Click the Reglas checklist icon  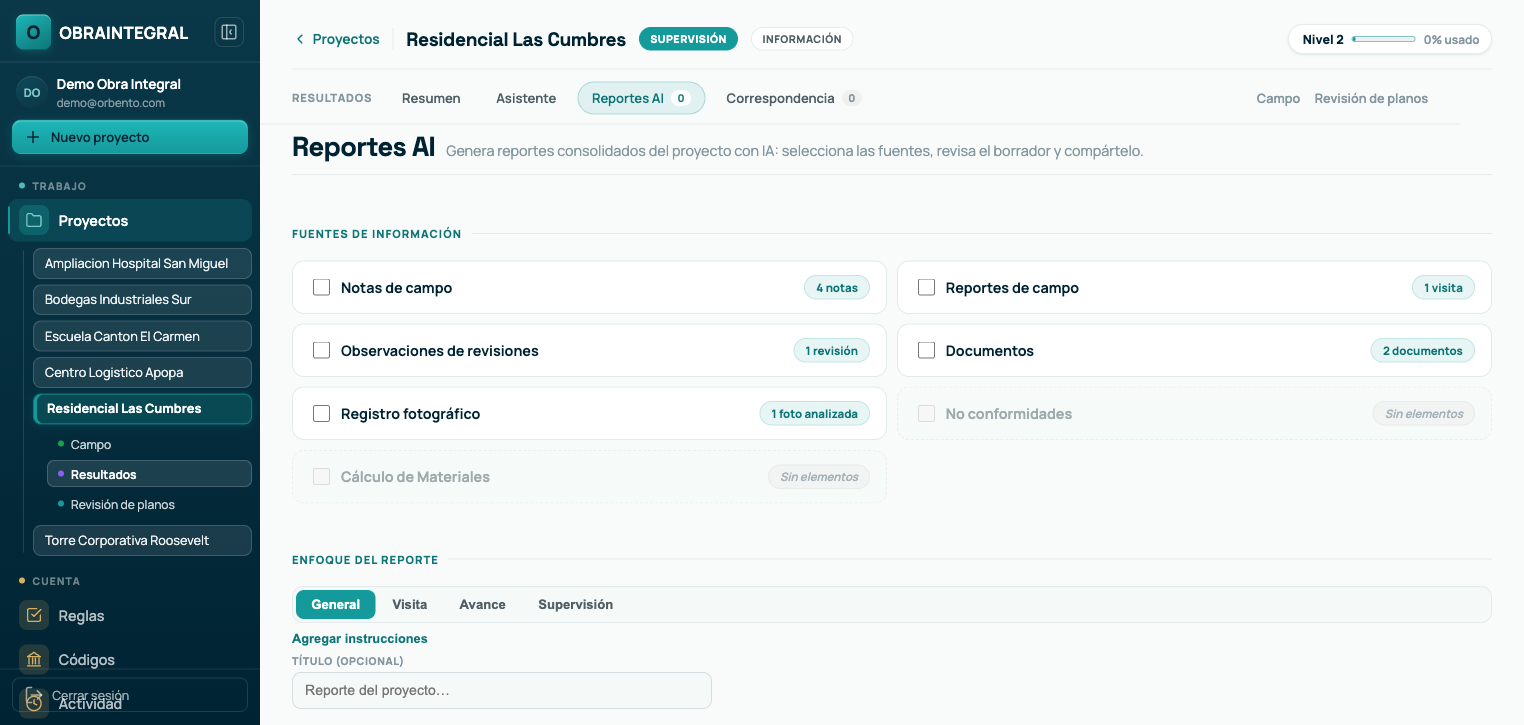click(x=34, y=615)
